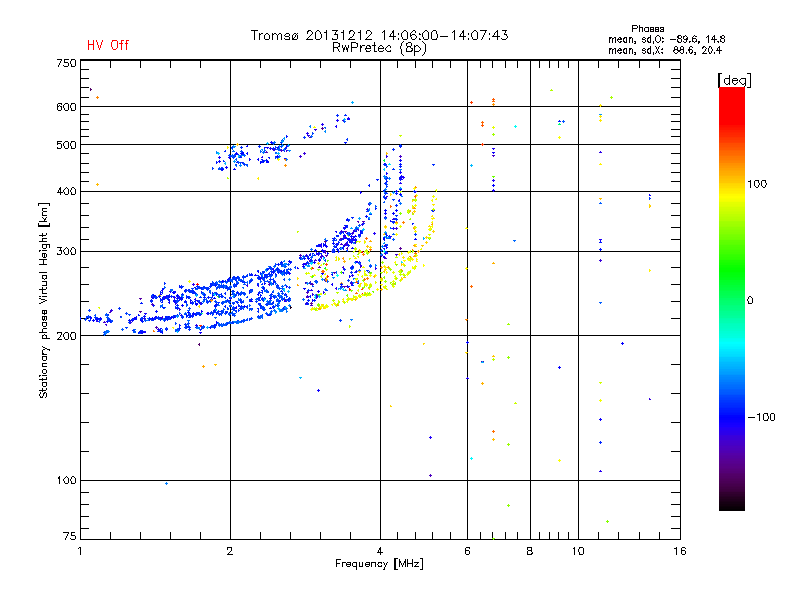The image size is (800, 600).
Task: Click the frequency axis "8" tick label
Action: 530,551
